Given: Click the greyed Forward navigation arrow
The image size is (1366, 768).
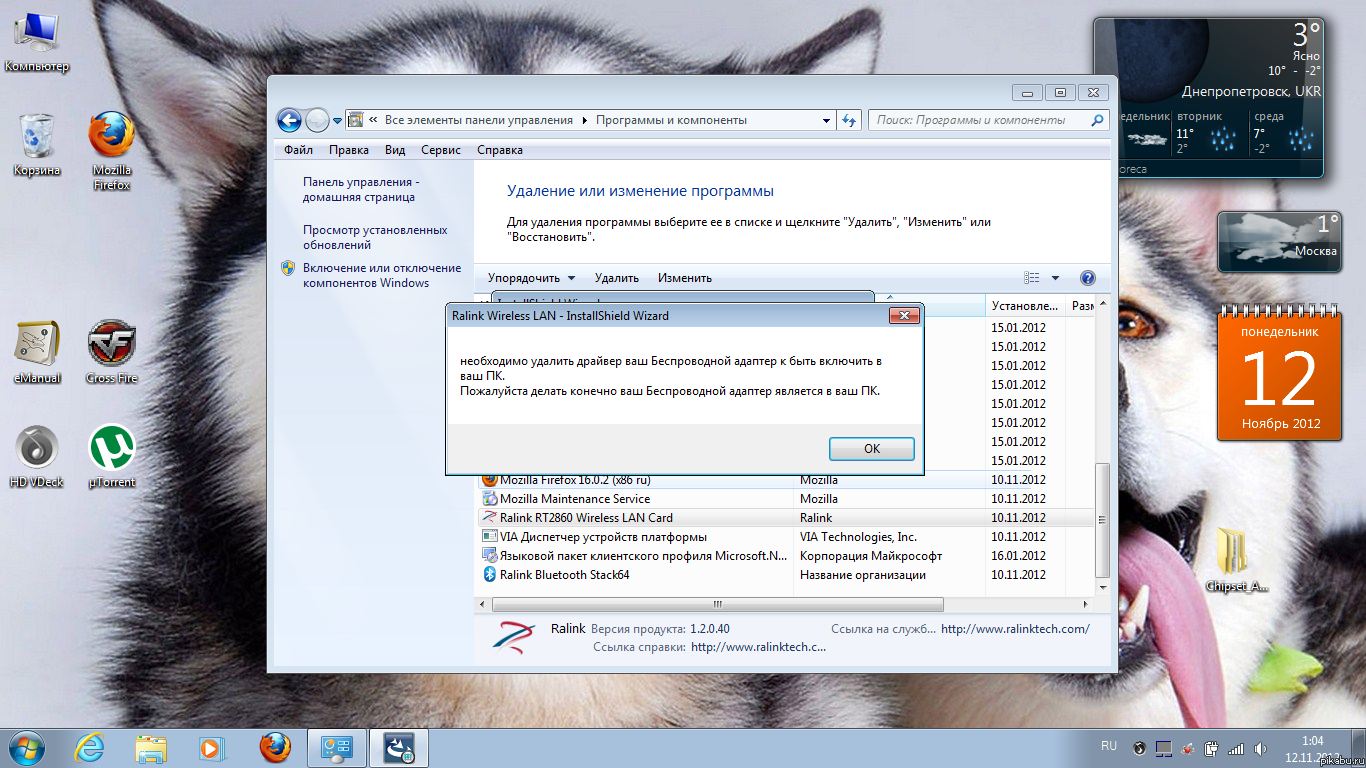Looking at the screenshot, I should click(x=317, y=121).
